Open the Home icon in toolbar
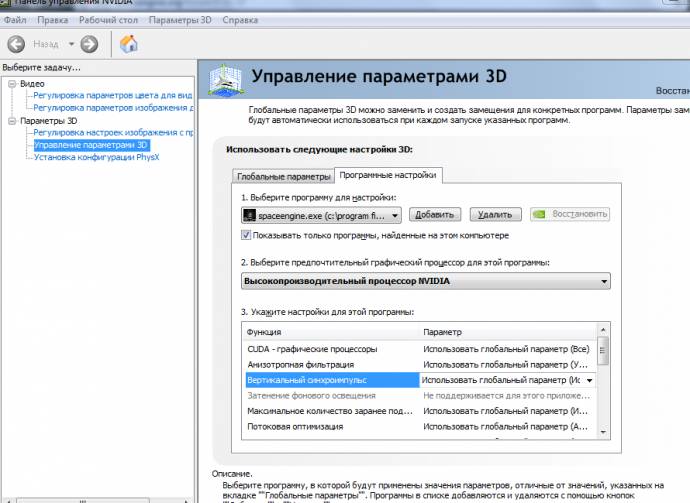Viewport: 690px width, 503px height. pyautogui.click(x=128, y=44)
